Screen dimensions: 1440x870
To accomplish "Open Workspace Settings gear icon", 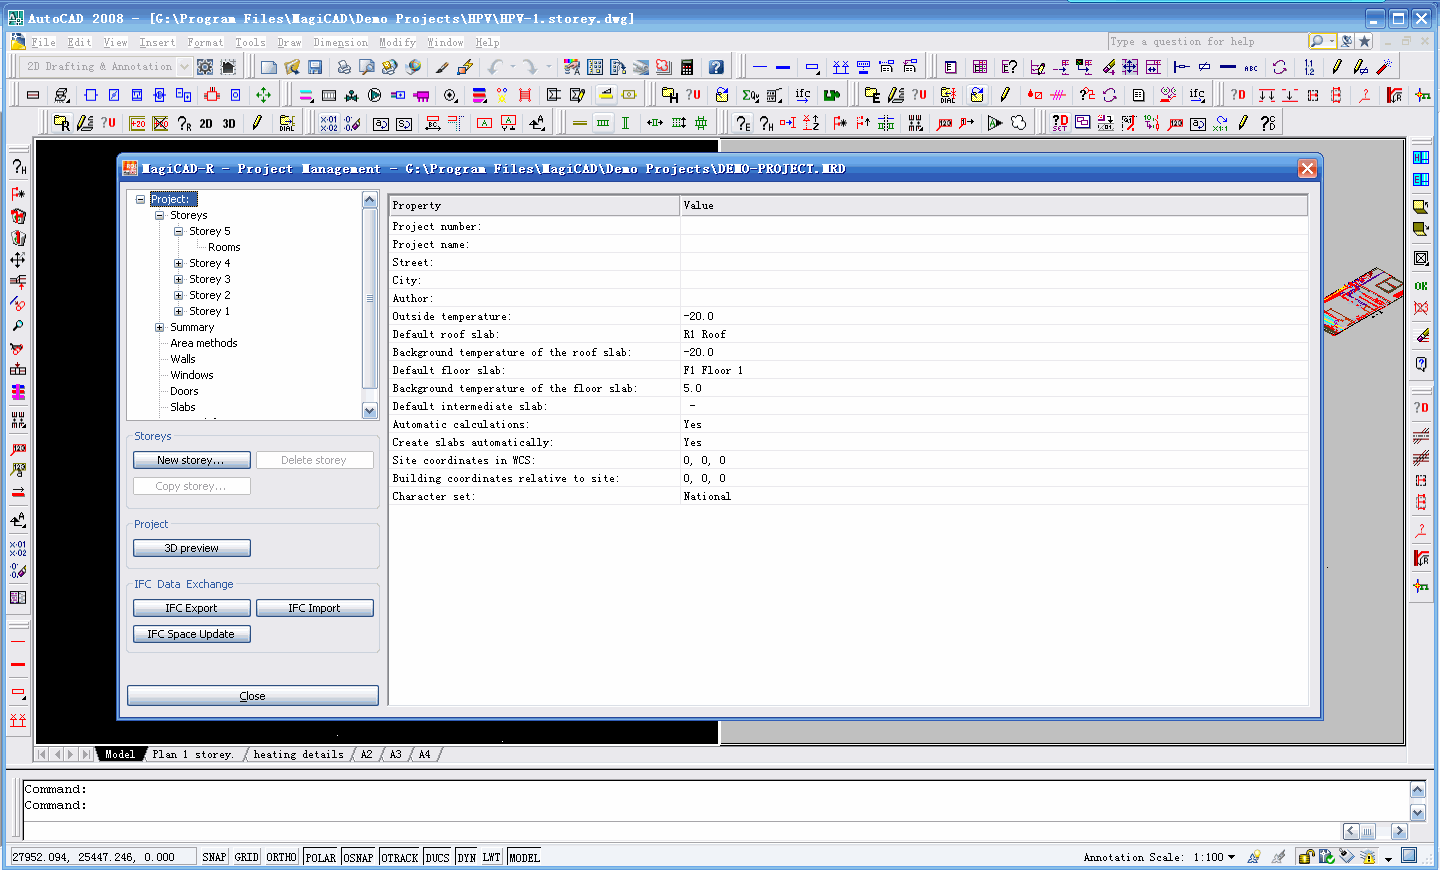I will [205, 67].
